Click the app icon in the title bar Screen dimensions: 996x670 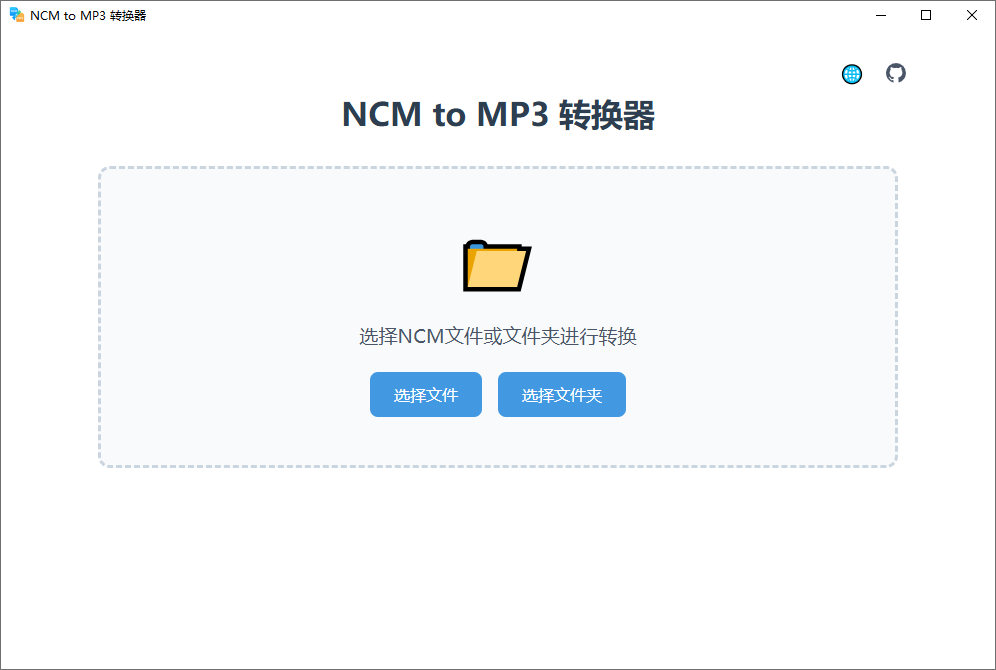(x=17, y=15)
